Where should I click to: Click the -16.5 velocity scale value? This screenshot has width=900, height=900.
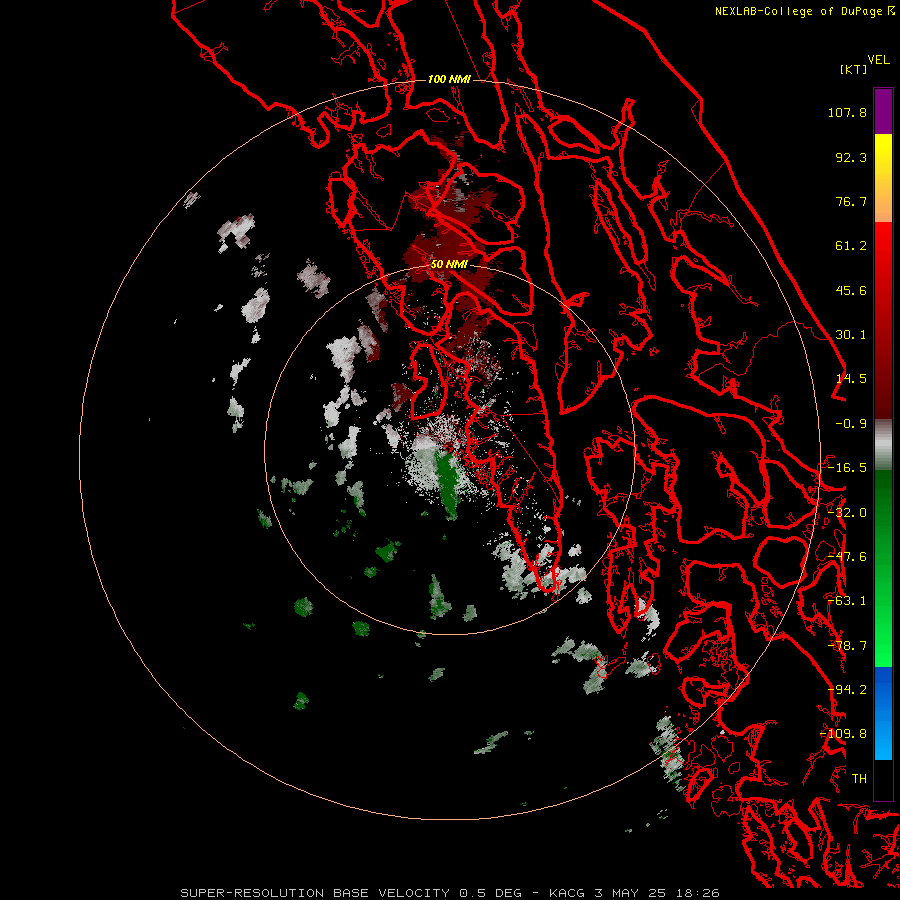click(x=847, y=468)
